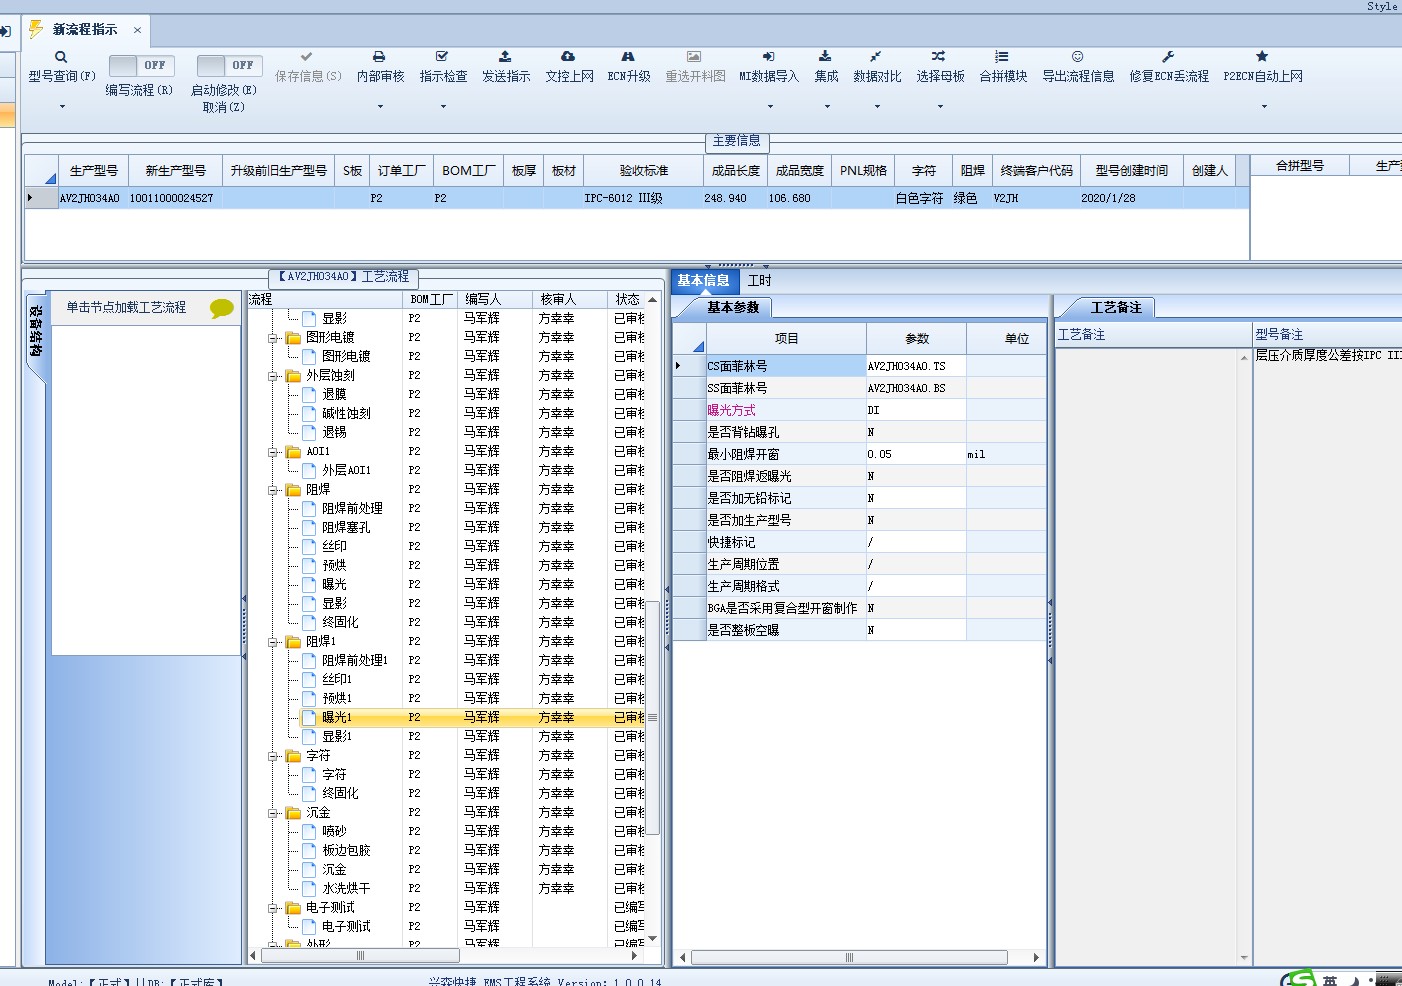Click the 验收标准 column header
The width and height of the screenshot is (1402, 986).
[x=643, y=171]
